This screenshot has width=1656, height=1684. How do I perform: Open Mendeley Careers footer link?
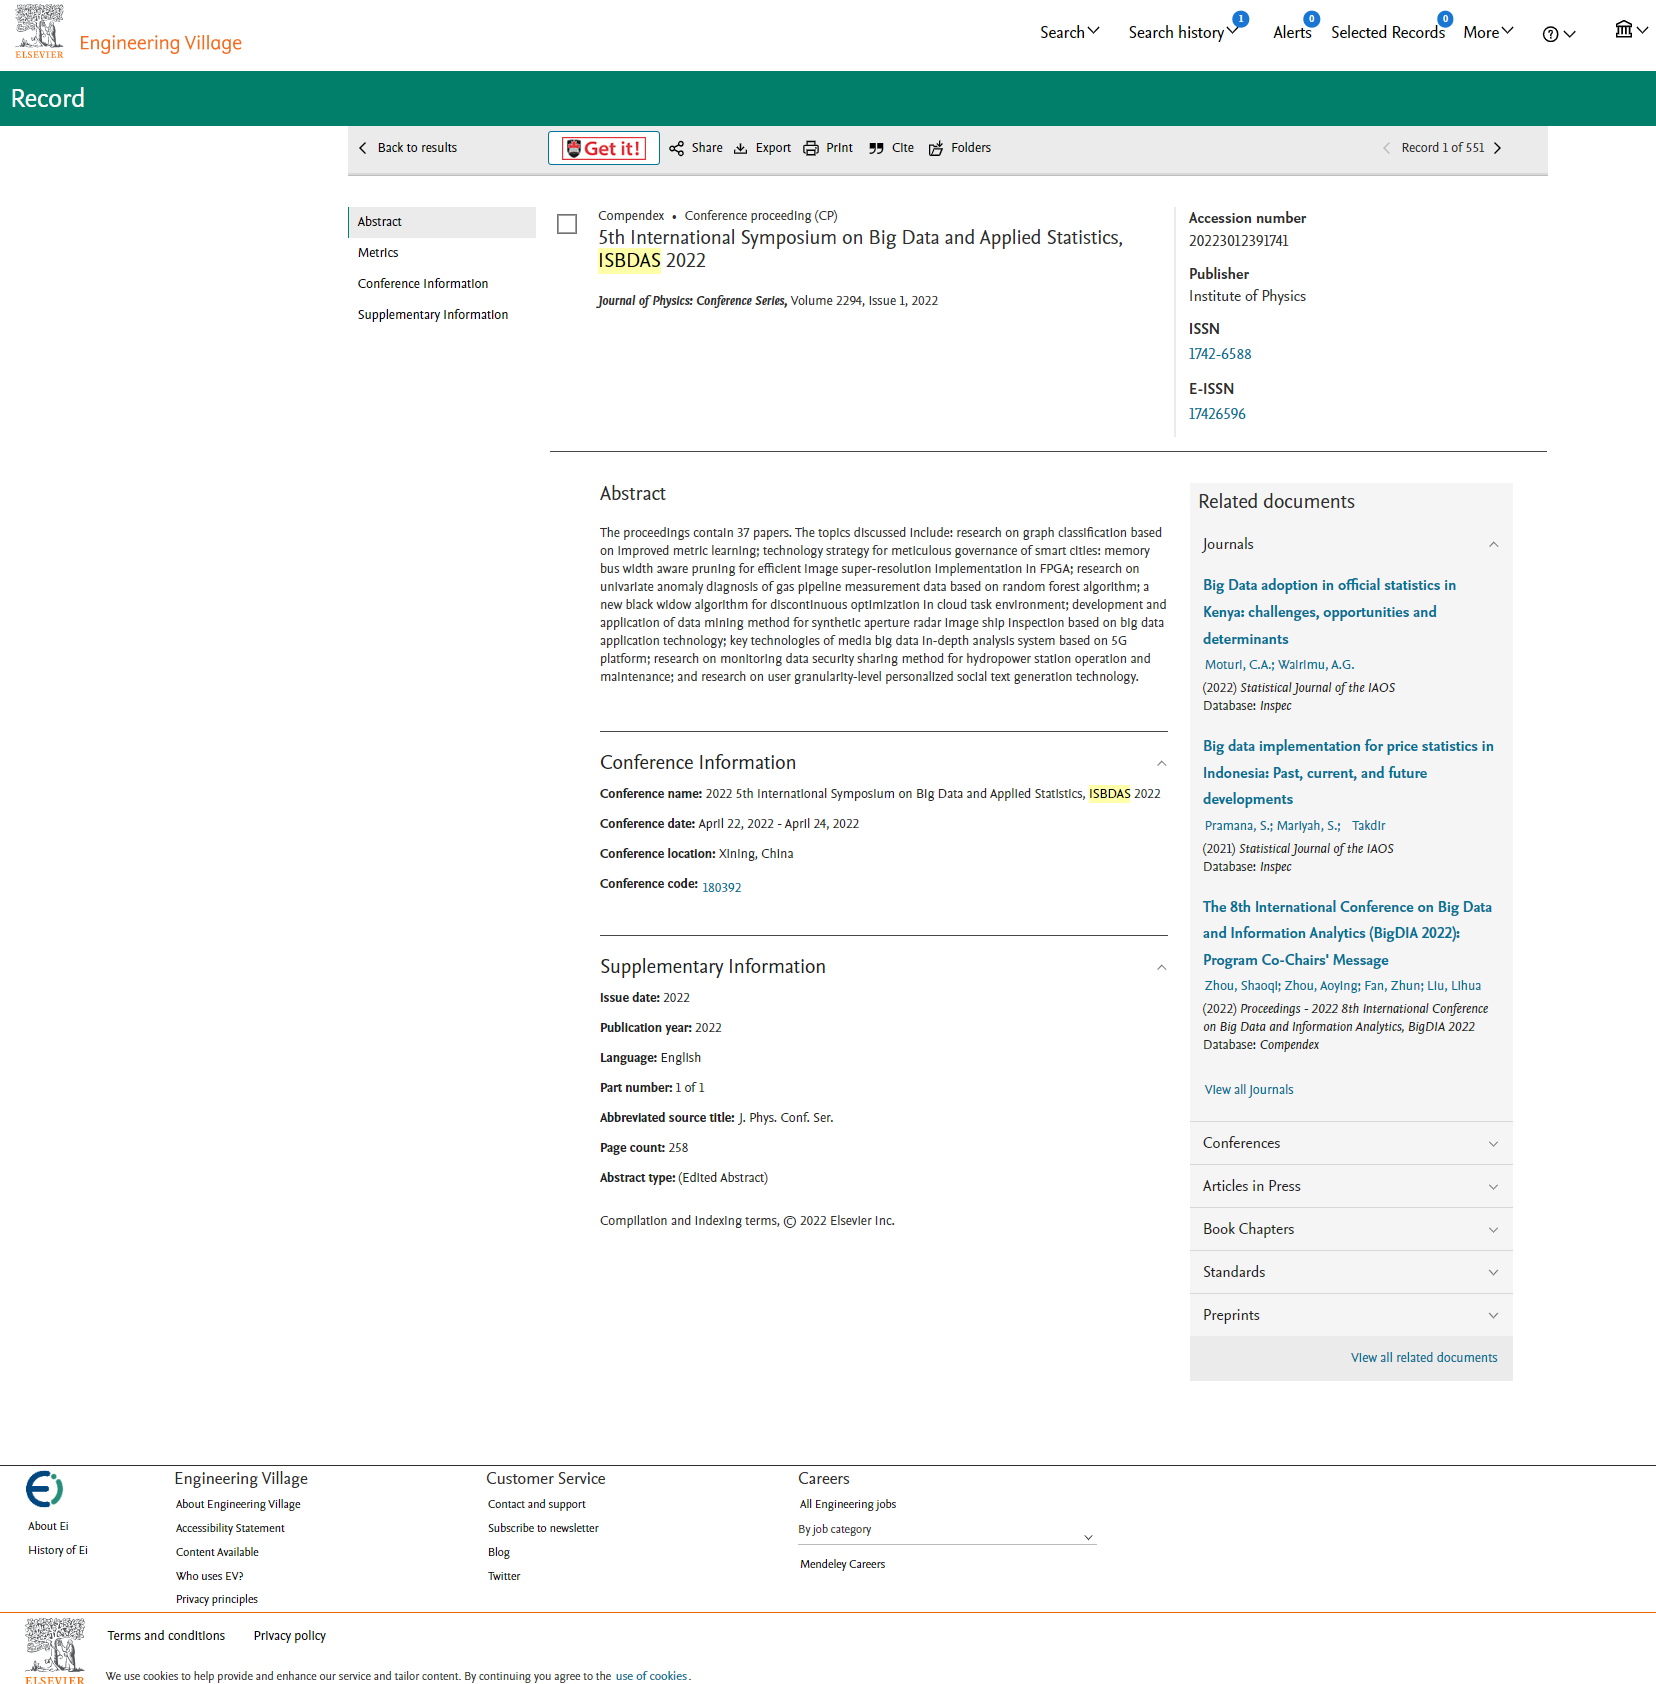tap(842, 1565)
